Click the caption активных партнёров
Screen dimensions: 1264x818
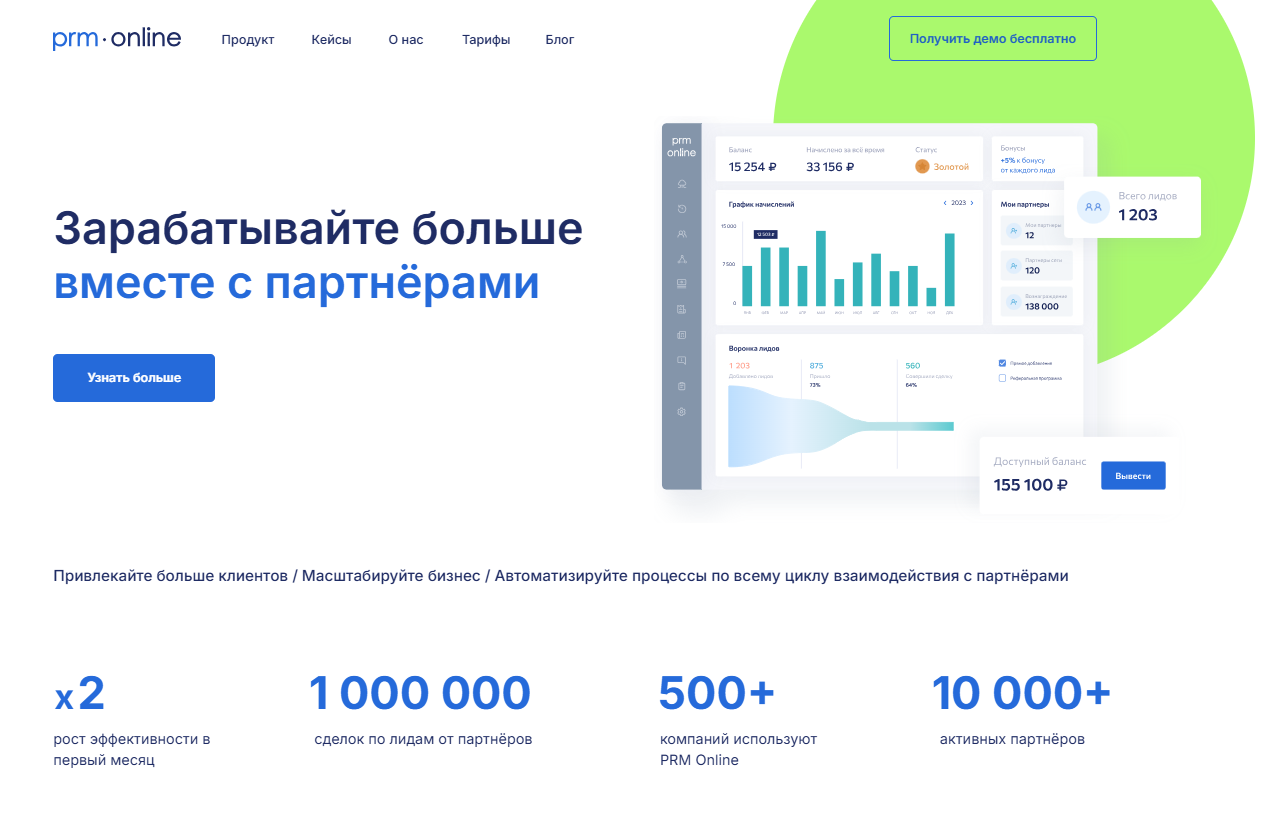1012,740
